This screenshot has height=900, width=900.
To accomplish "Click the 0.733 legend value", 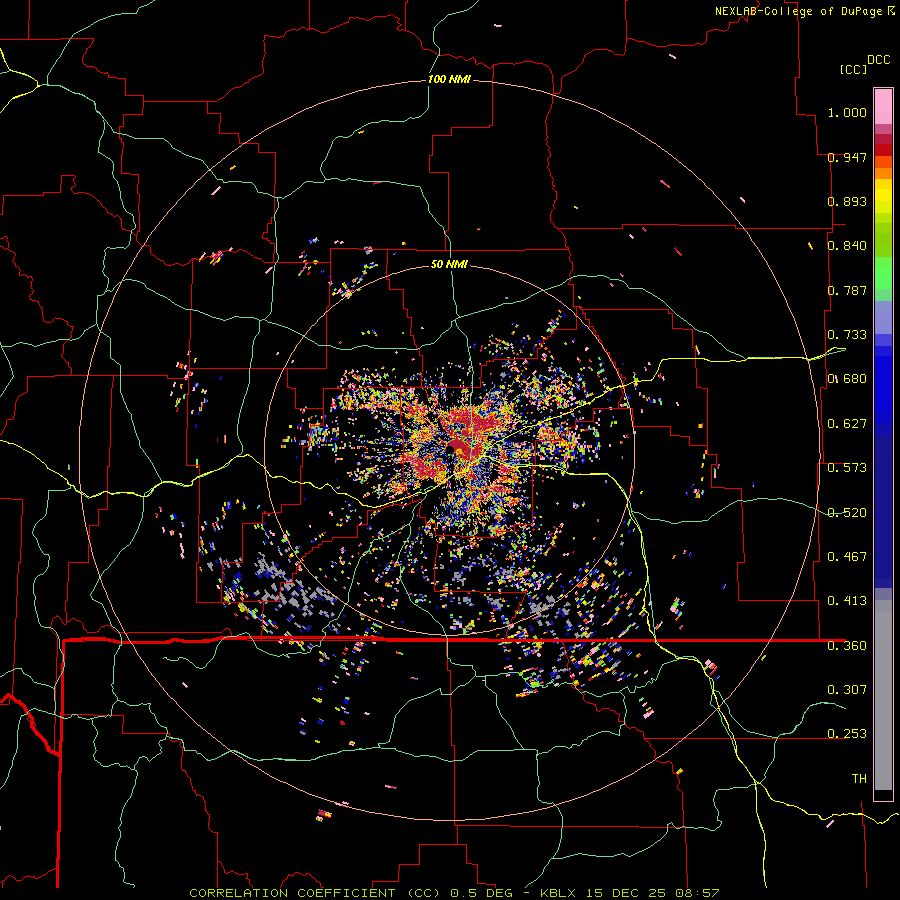I will (x=847, y=335).
